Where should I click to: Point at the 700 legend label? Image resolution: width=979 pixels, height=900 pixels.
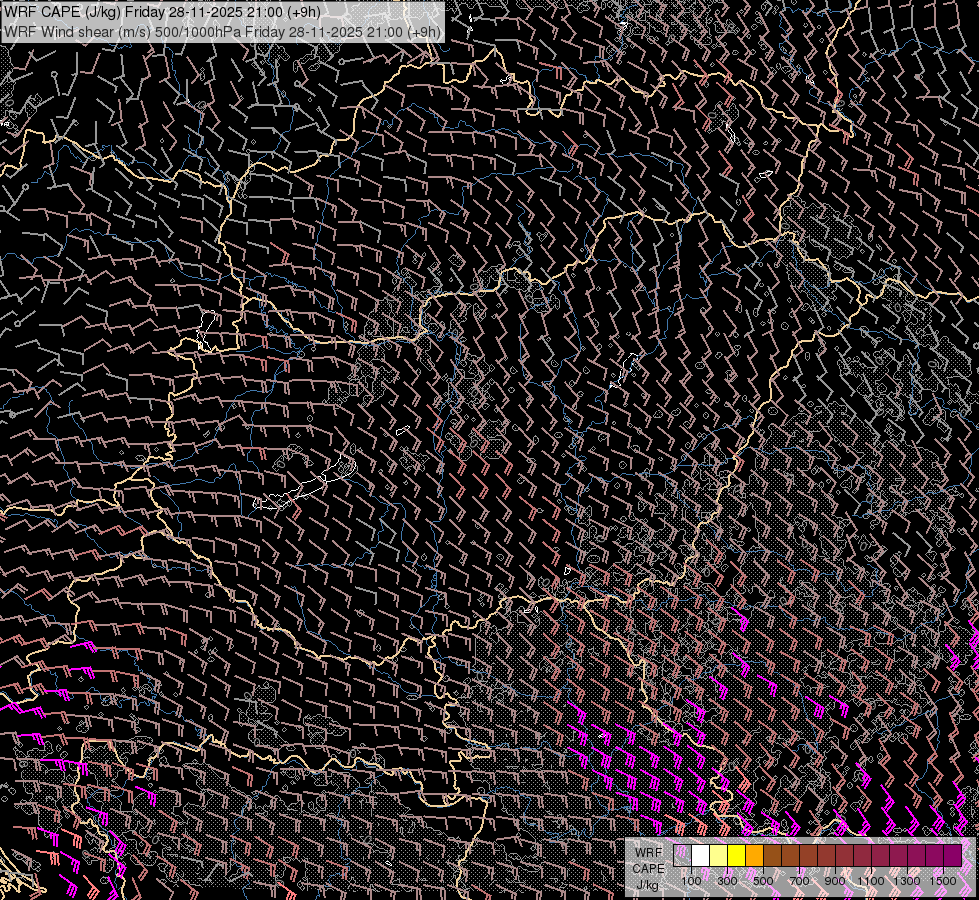point(799,881)
